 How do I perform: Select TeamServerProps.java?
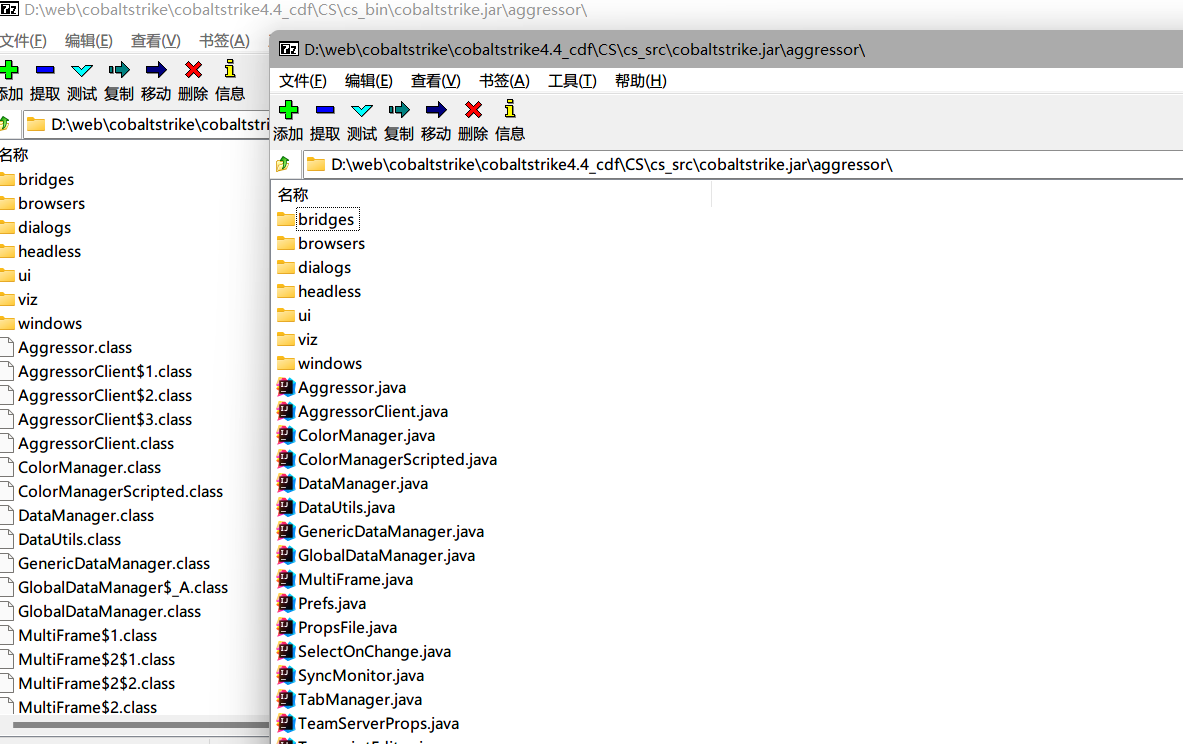point(368,724)
